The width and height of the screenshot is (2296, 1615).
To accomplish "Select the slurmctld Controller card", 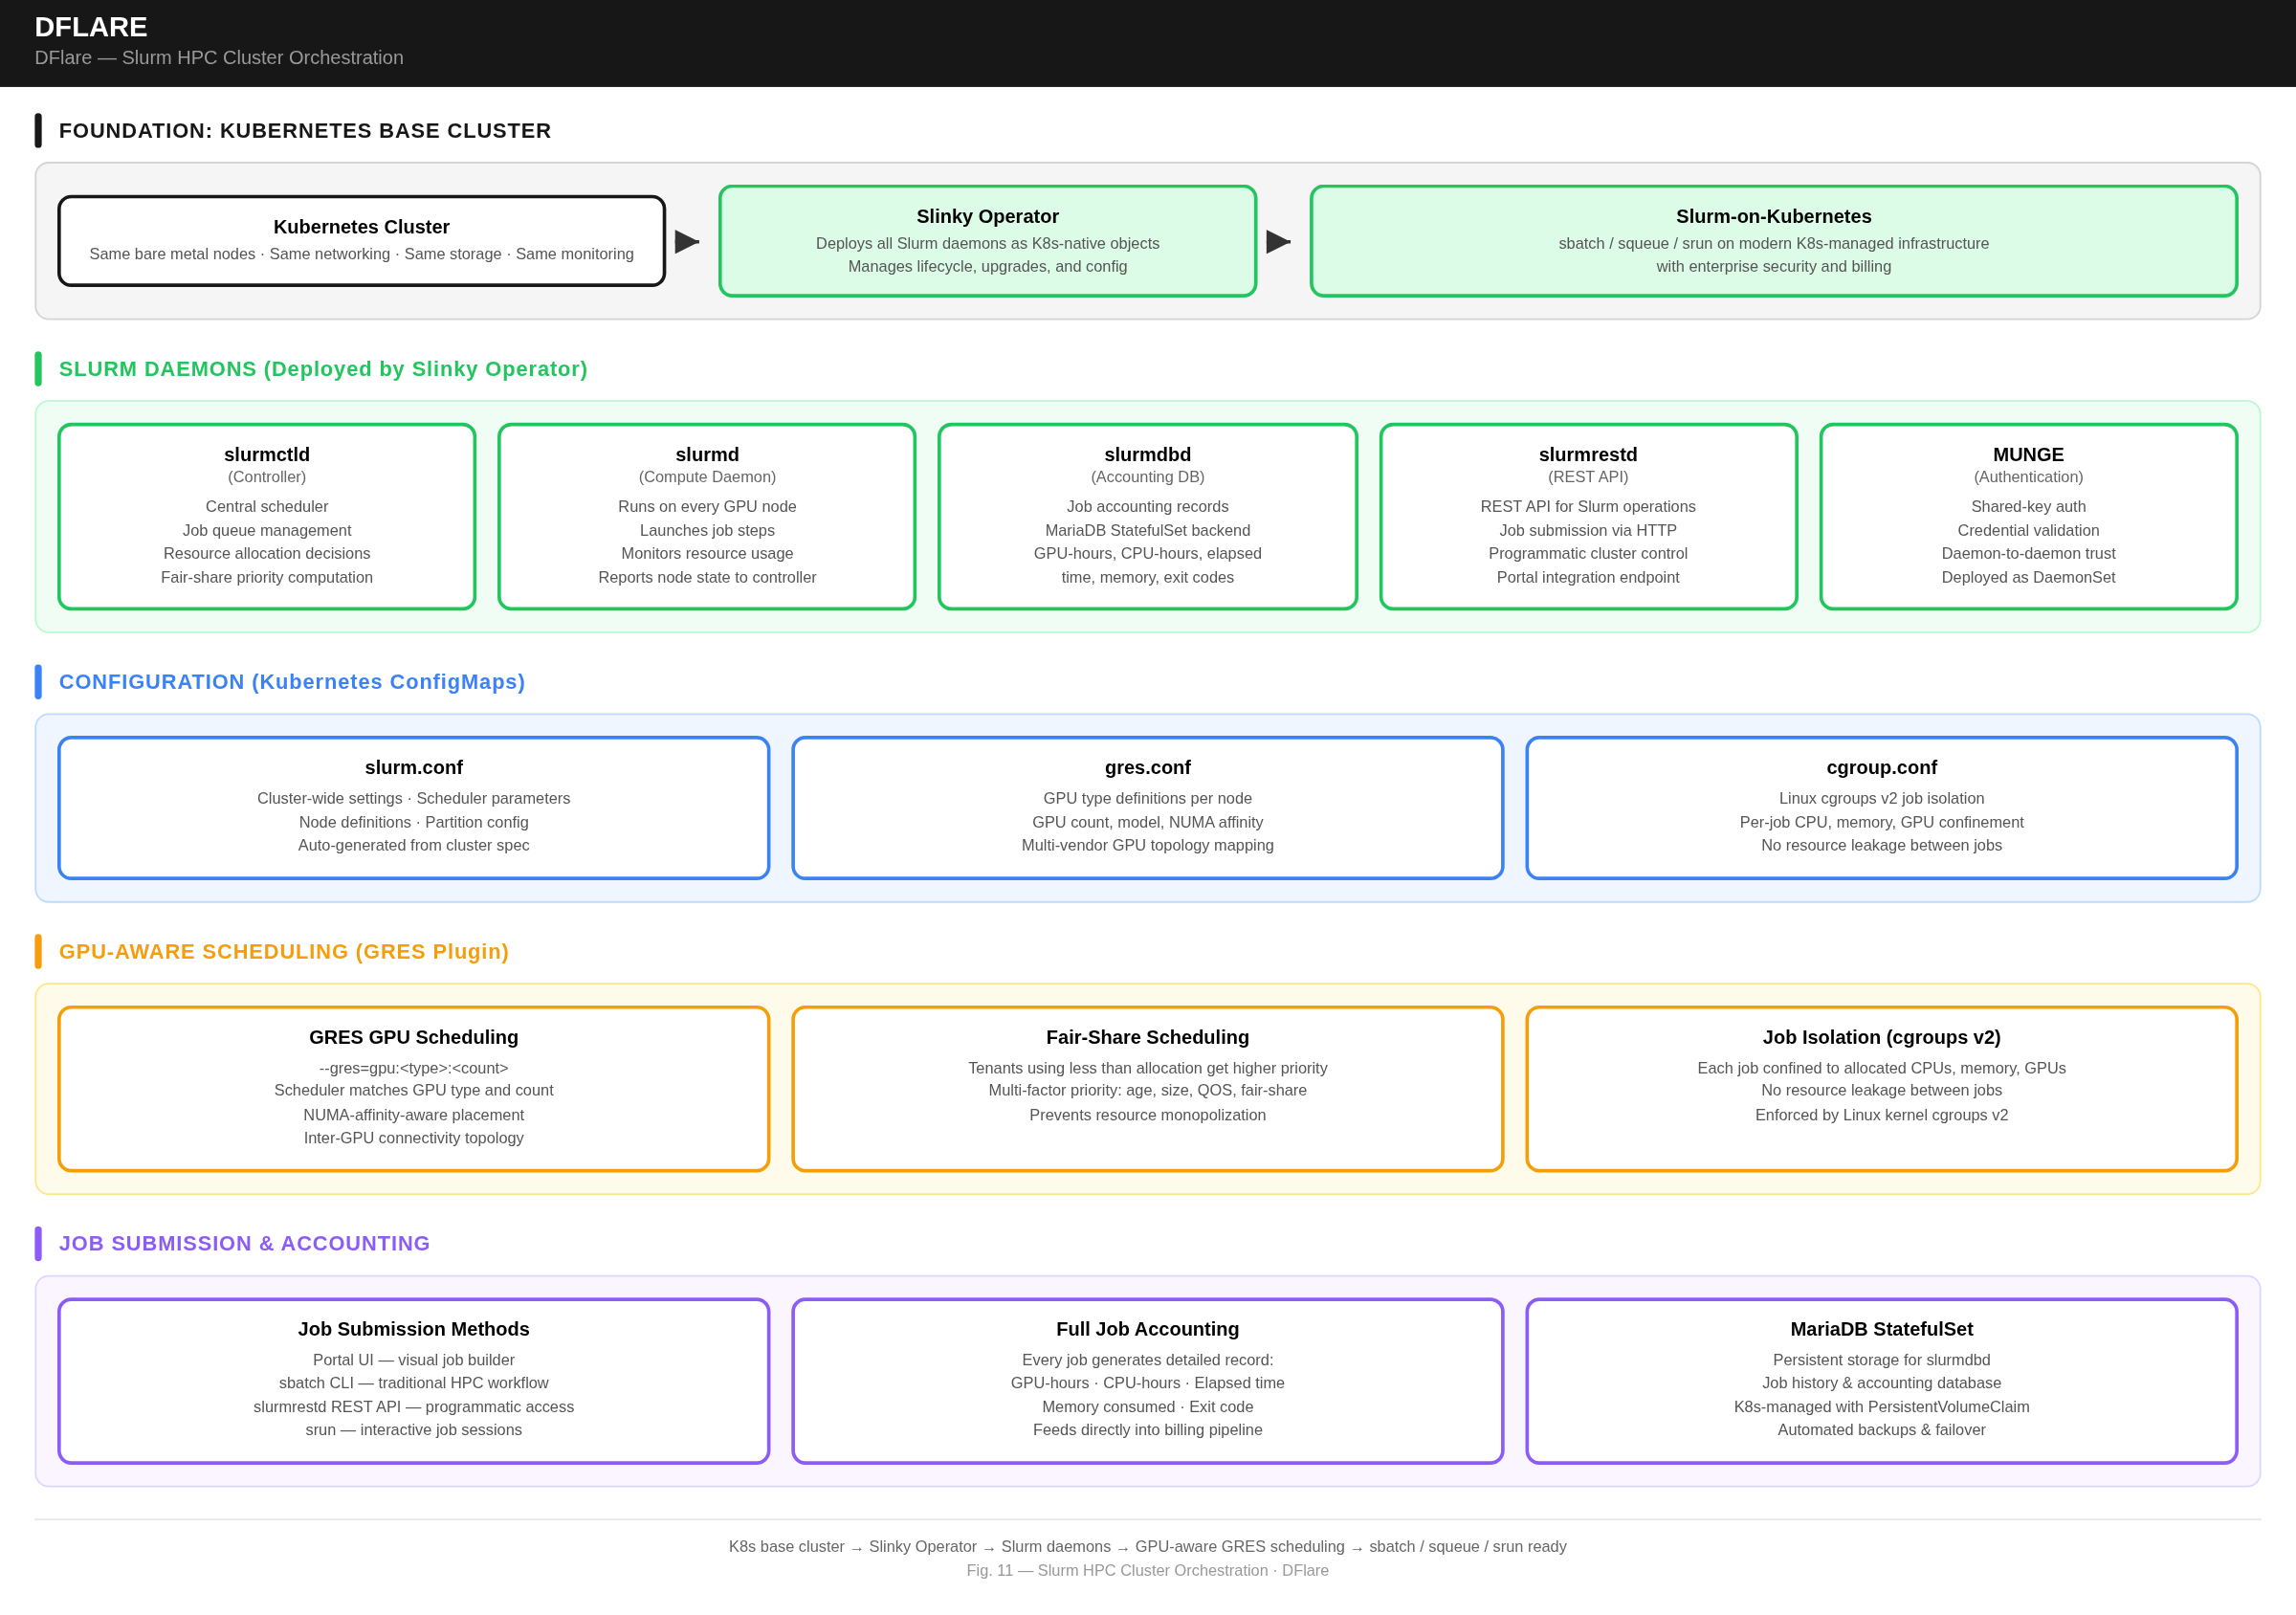I will 266,515.
